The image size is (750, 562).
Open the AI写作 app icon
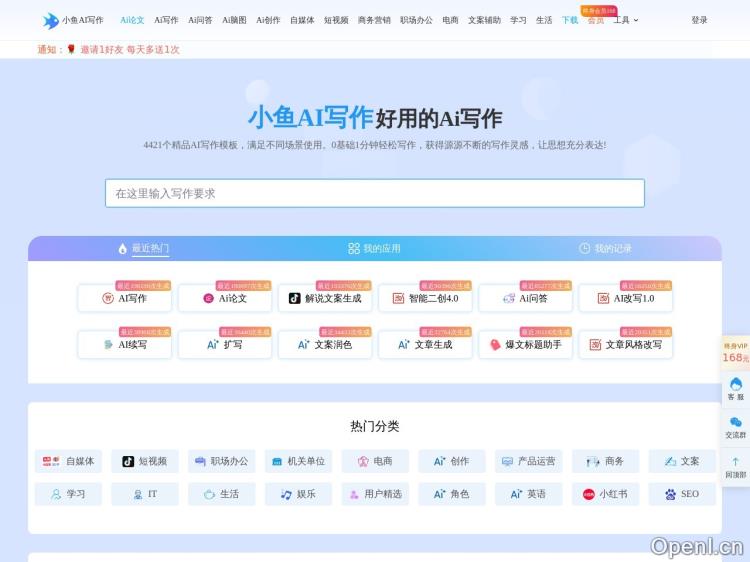108,298
